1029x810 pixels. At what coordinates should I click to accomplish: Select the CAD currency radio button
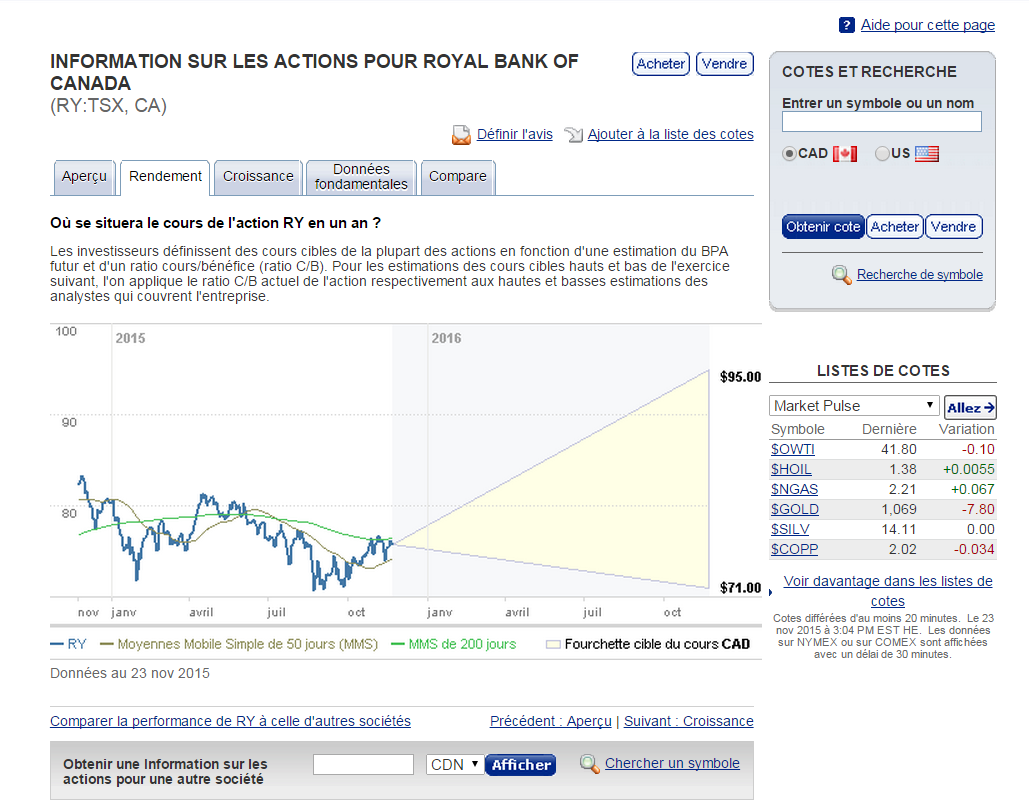click(x=789, y=154)
